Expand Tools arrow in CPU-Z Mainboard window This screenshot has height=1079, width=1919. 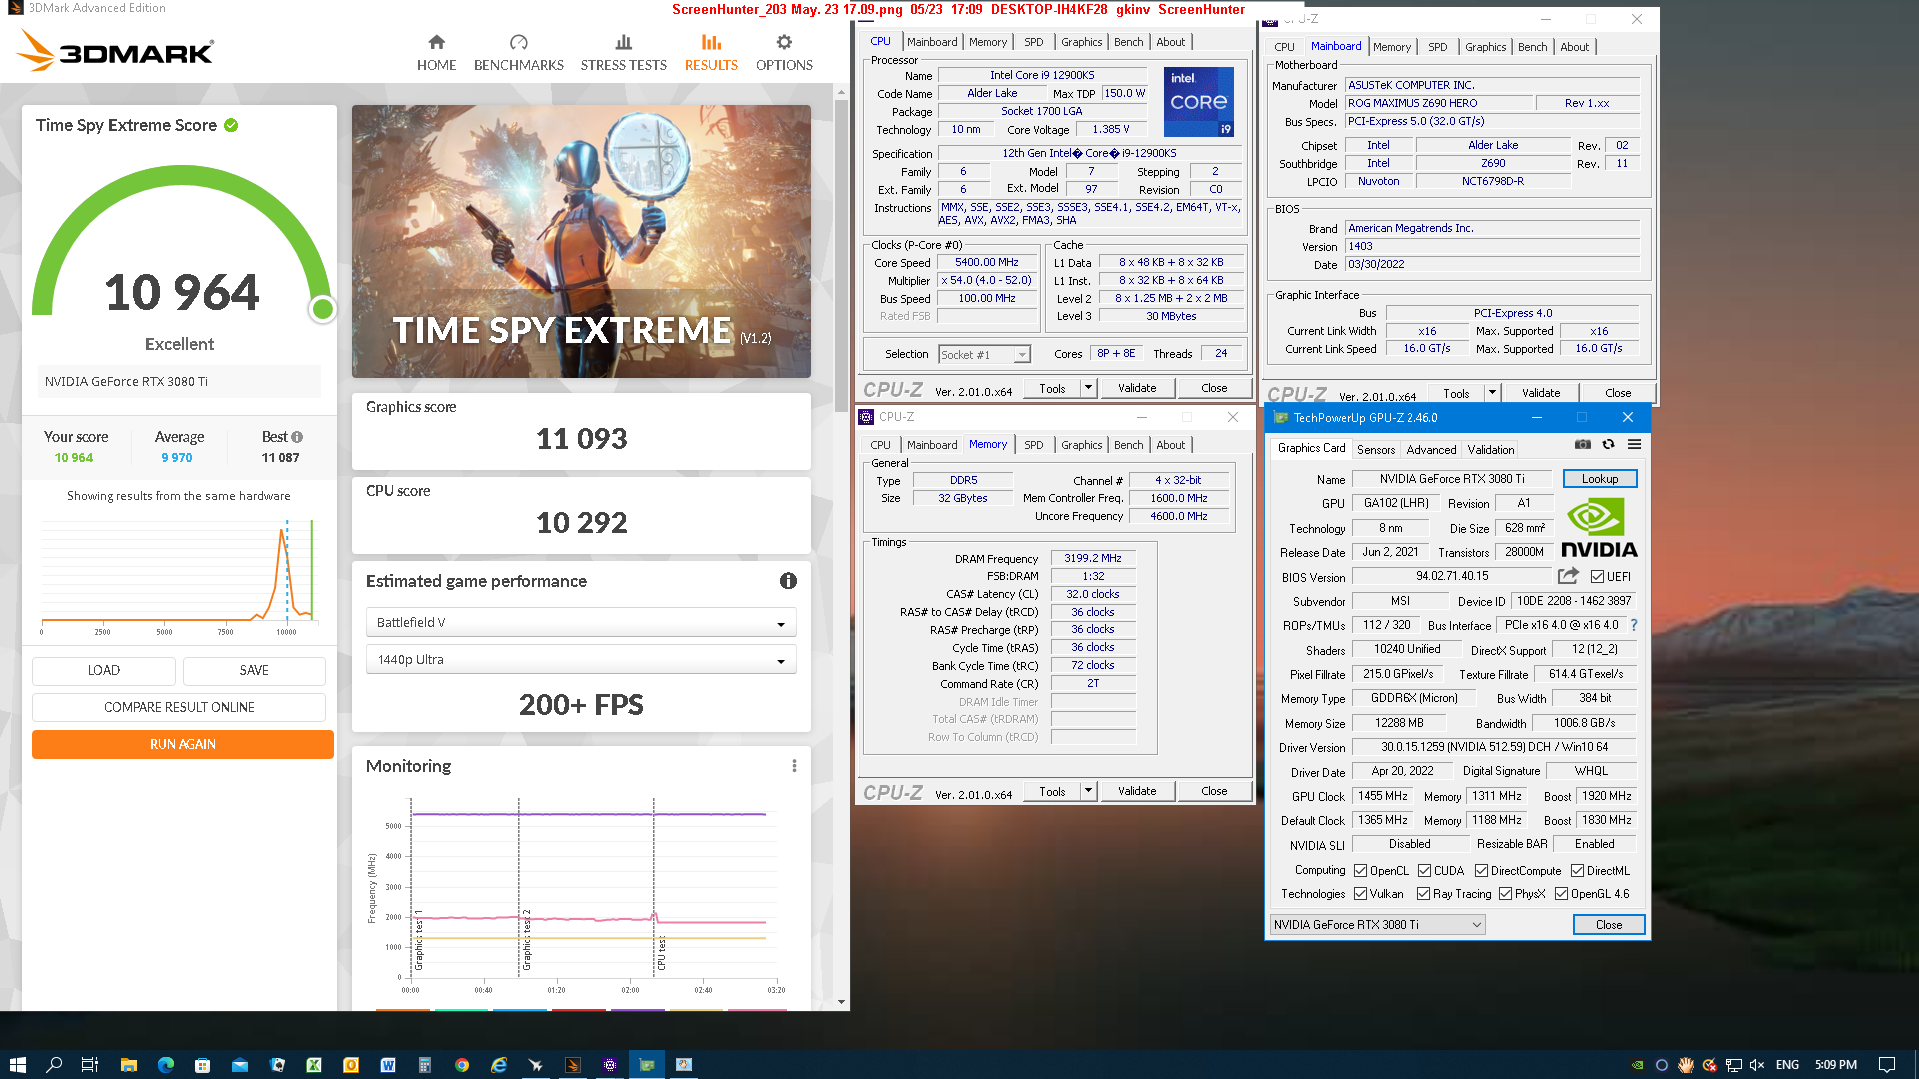click(1492, 393)
